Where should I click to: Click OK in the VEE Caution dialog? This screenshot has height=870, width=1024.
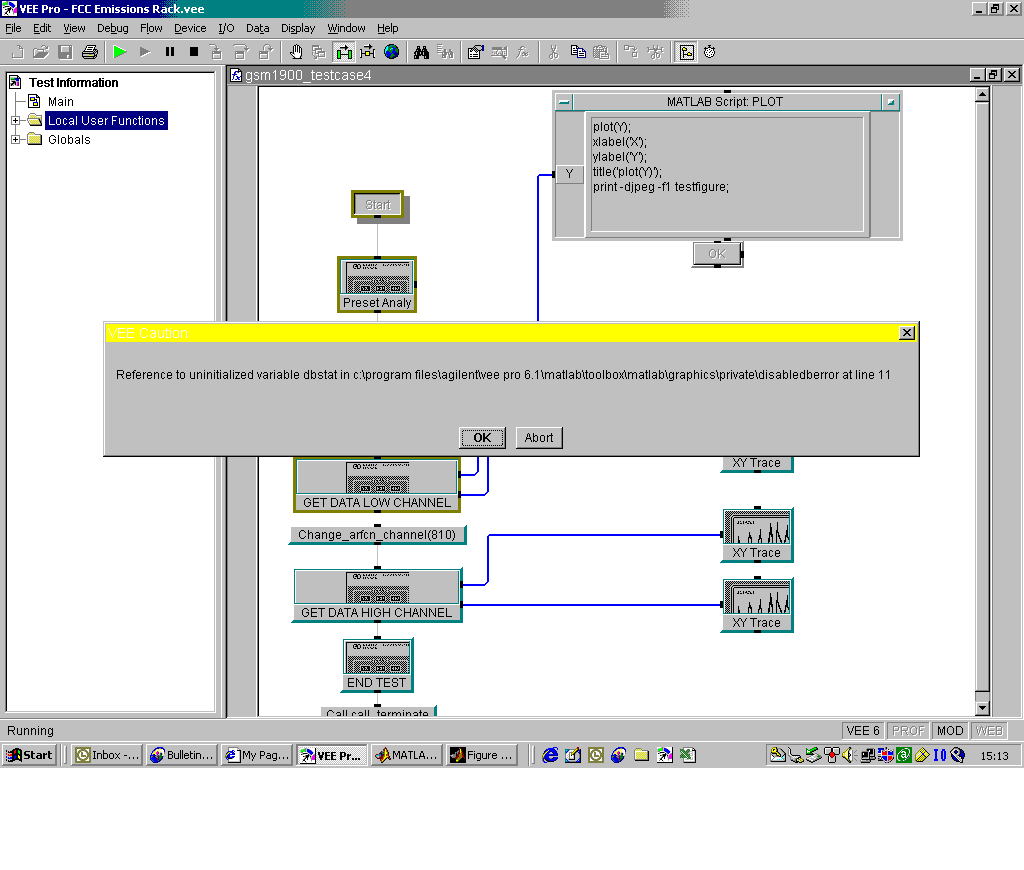pyautogui.click(x=482, y=438)
